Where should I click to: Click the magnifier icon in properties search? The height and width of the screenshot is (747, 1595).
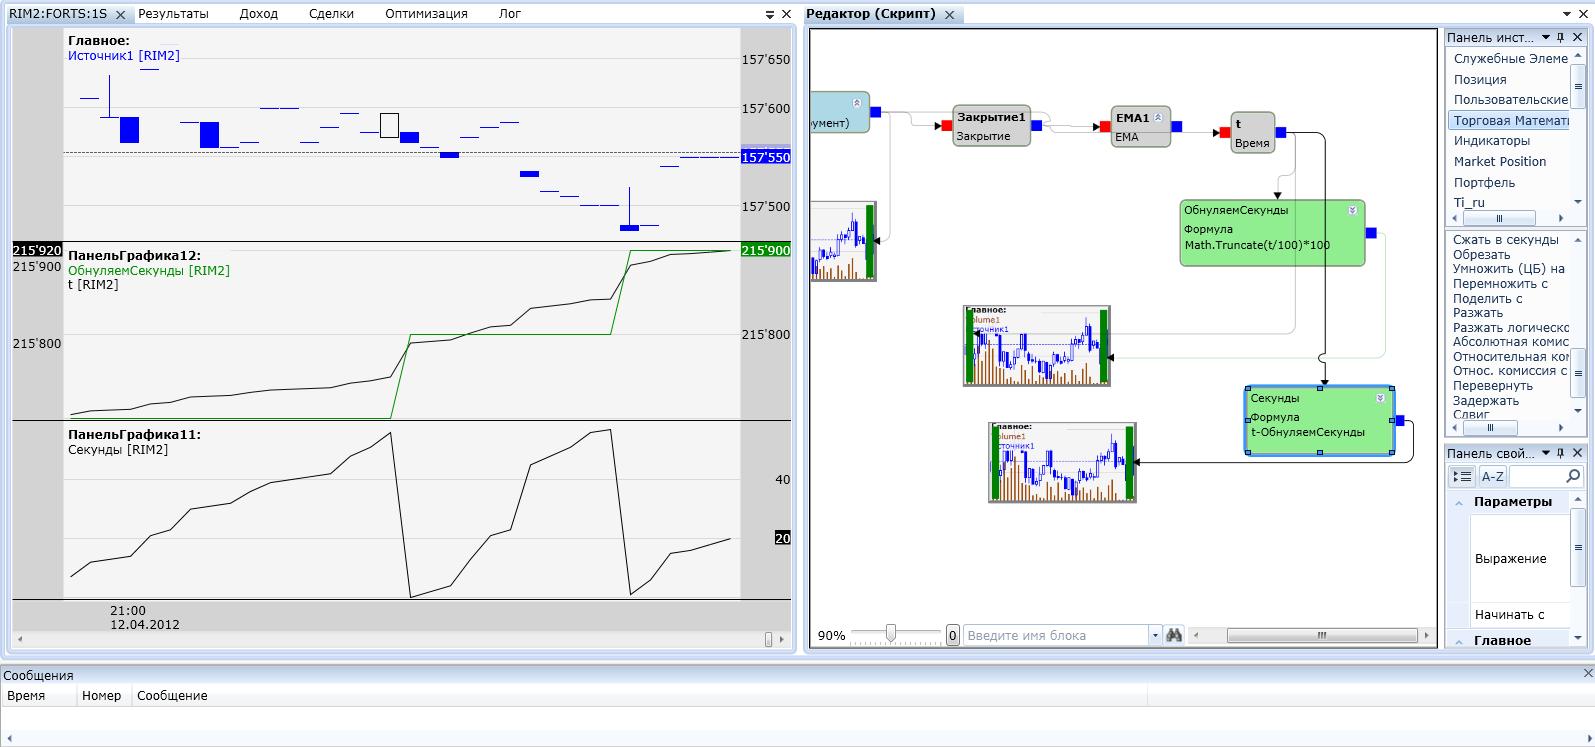[x=1573, y=477]
